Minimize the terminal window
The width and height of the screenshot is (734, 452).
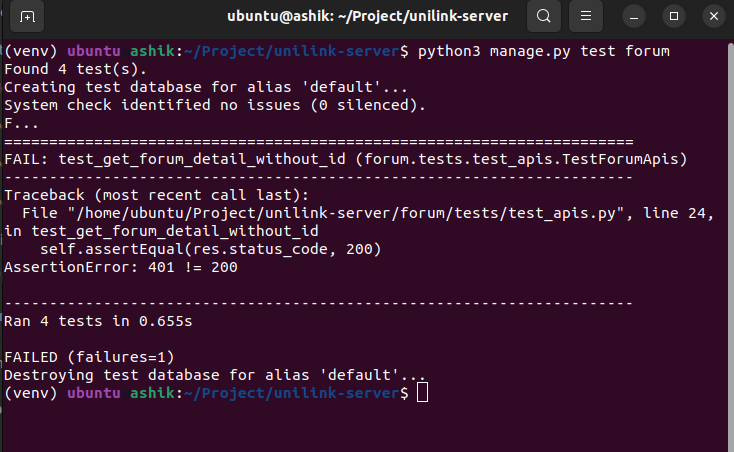[x=631, y=17]
